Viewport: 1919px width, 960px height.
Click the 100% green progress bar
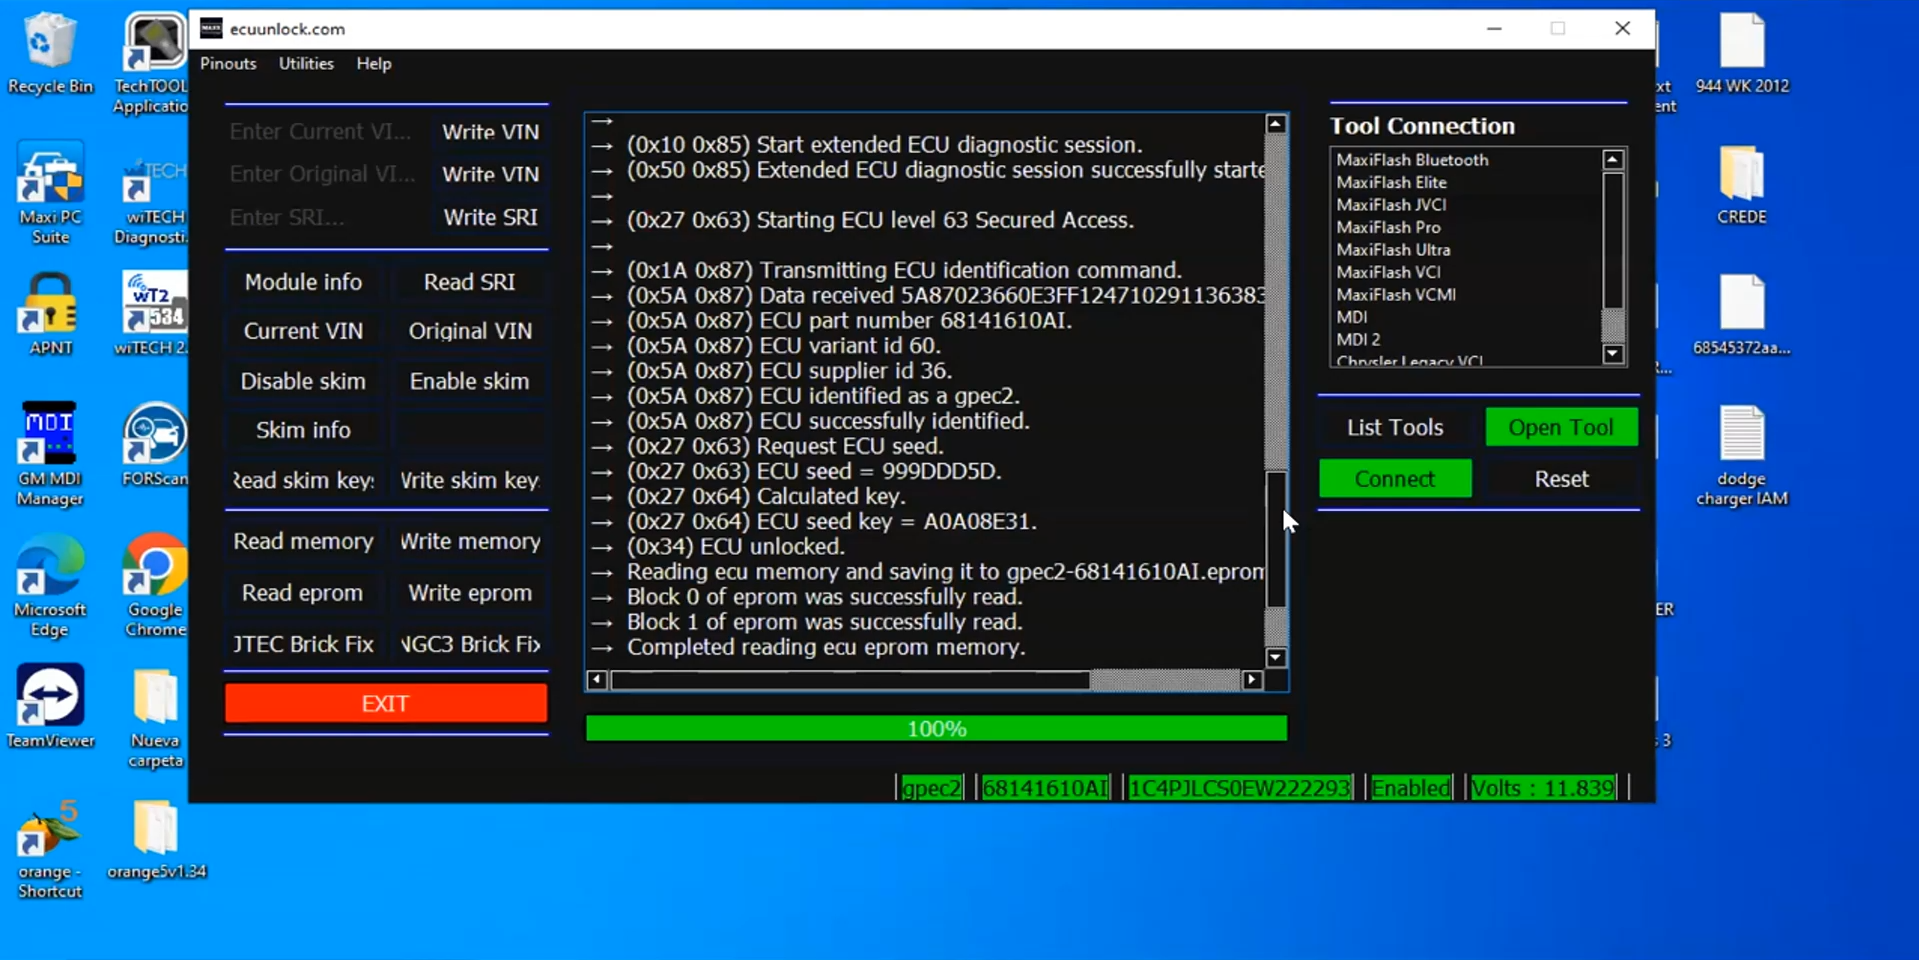936,729
